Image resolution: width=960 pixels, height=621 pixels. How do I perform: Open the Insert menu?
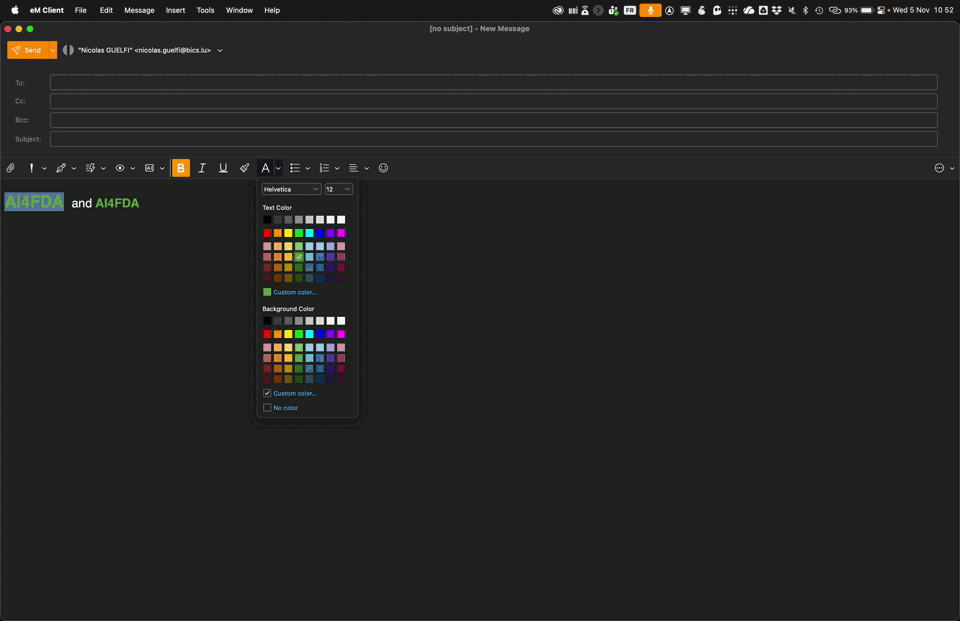[175, 10]
